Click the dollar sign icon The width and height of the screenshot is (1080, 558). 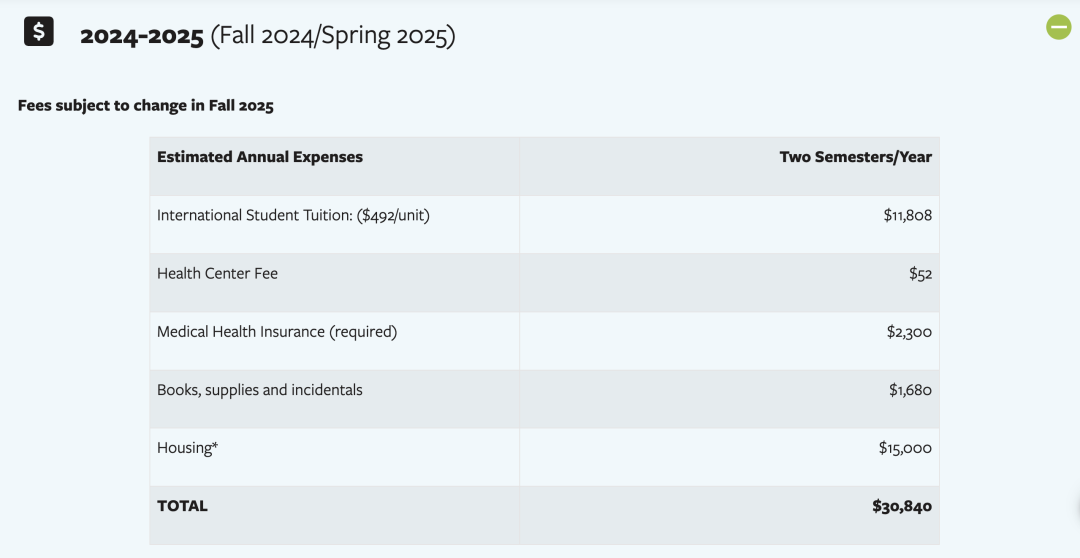[x=39, y=32]
